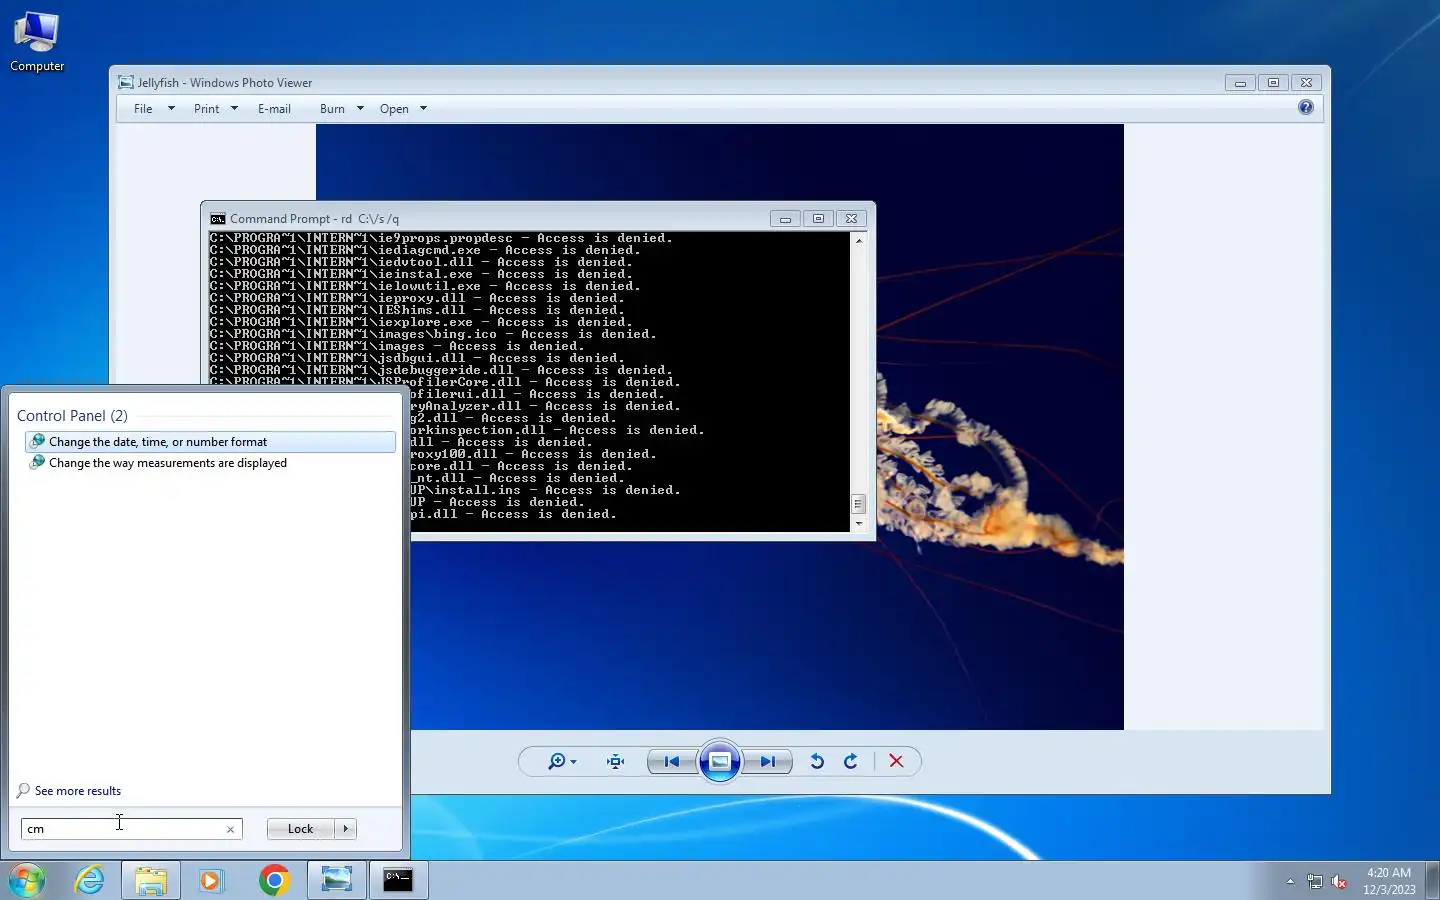Click the taskbar clock showing 4:20 AM

point(1389,881)
